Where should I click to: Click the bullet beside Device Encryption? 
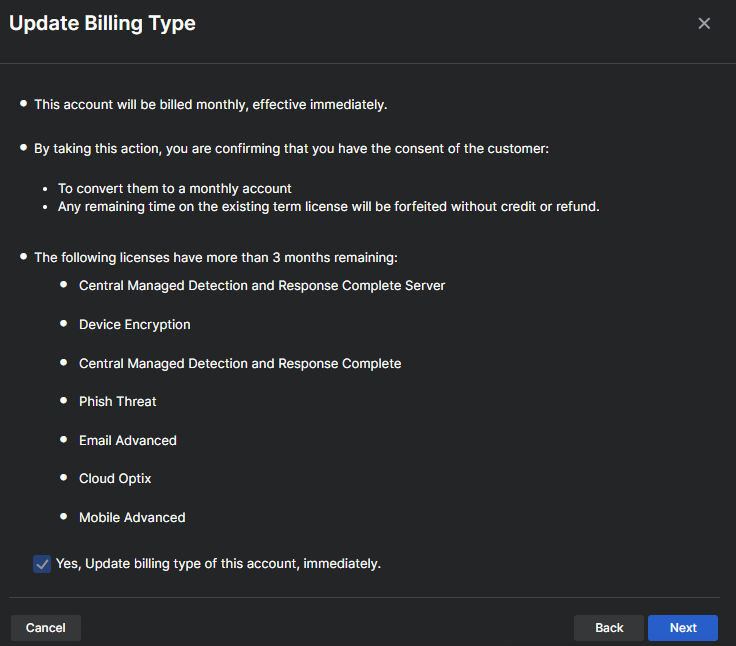coord(63,324)
